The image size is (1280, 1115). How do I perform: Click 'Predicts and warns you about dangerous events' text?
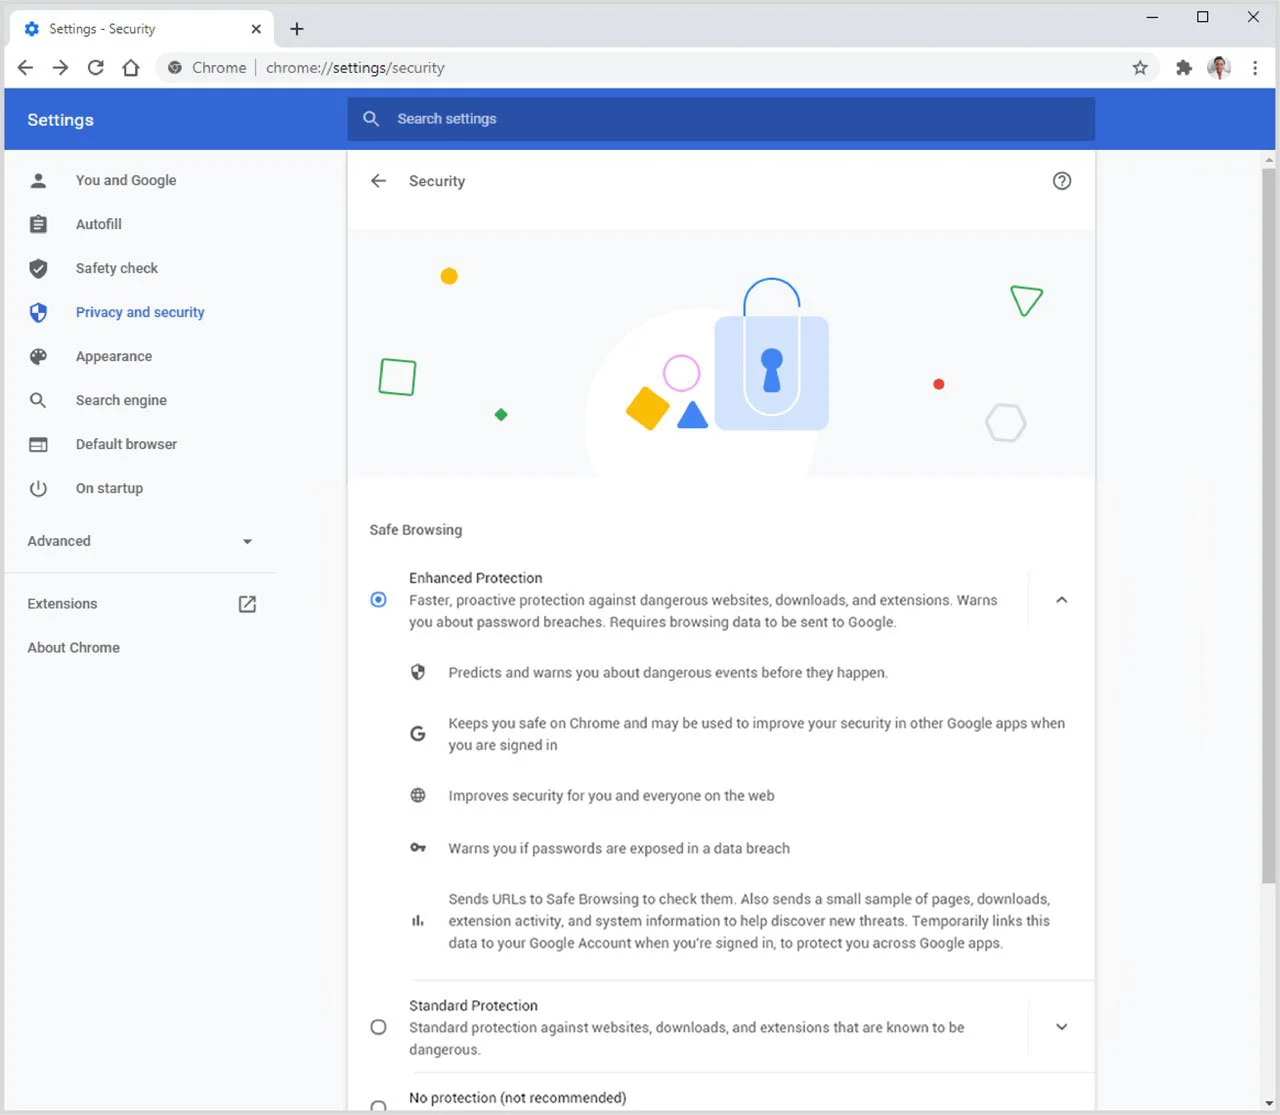(x=668, y=673)
